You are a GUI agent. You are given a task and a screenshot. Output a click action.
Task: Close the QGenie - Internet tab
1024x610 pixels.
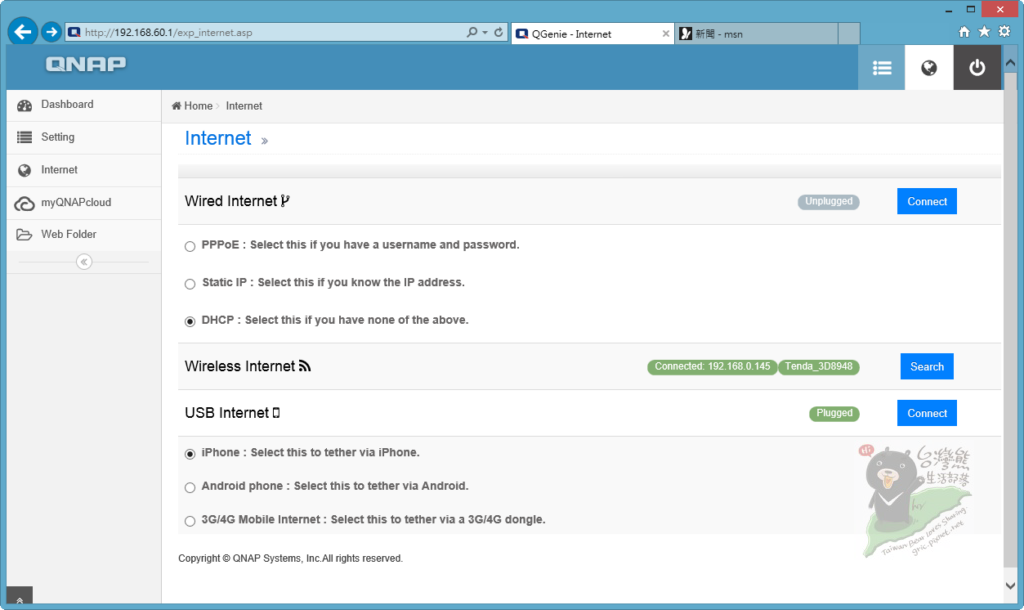[x=665, y=33]
